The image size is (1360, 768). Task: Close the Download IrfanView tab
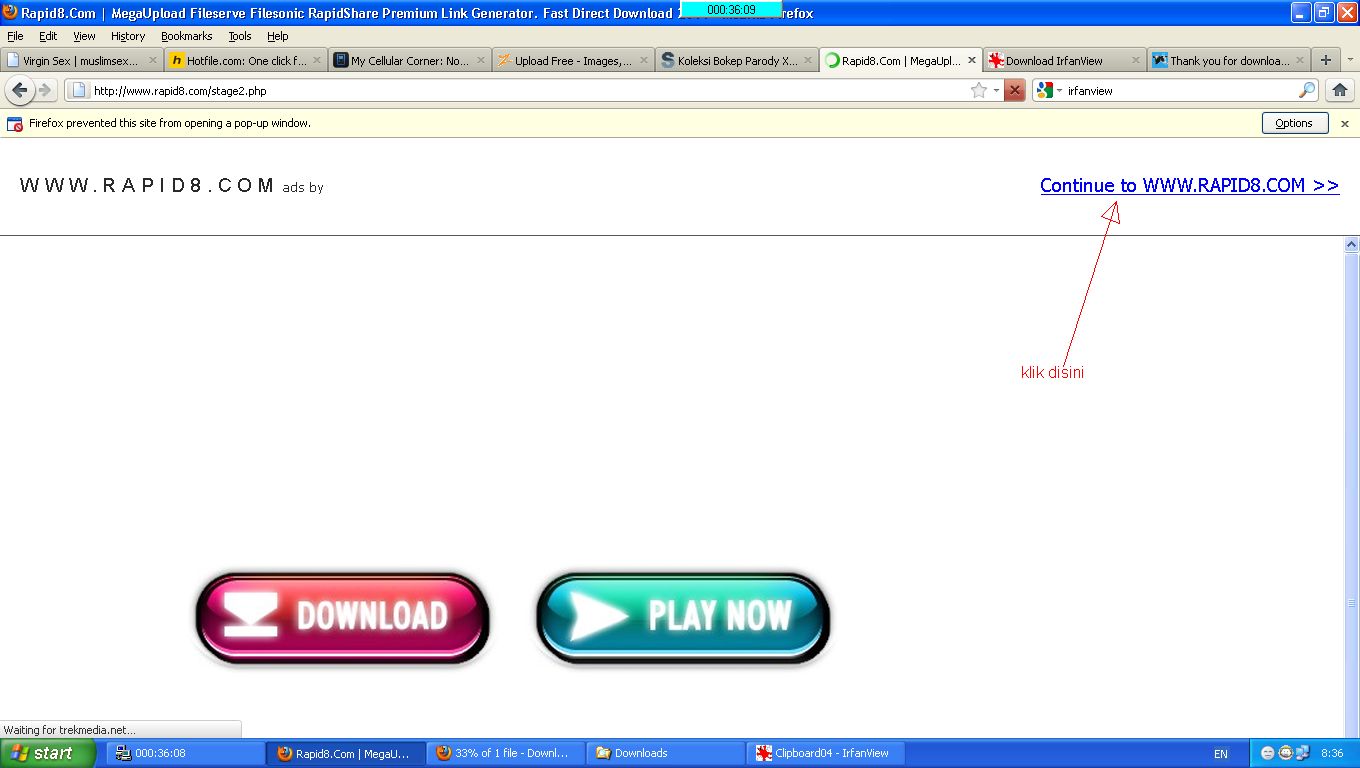tap(1136, 60)
